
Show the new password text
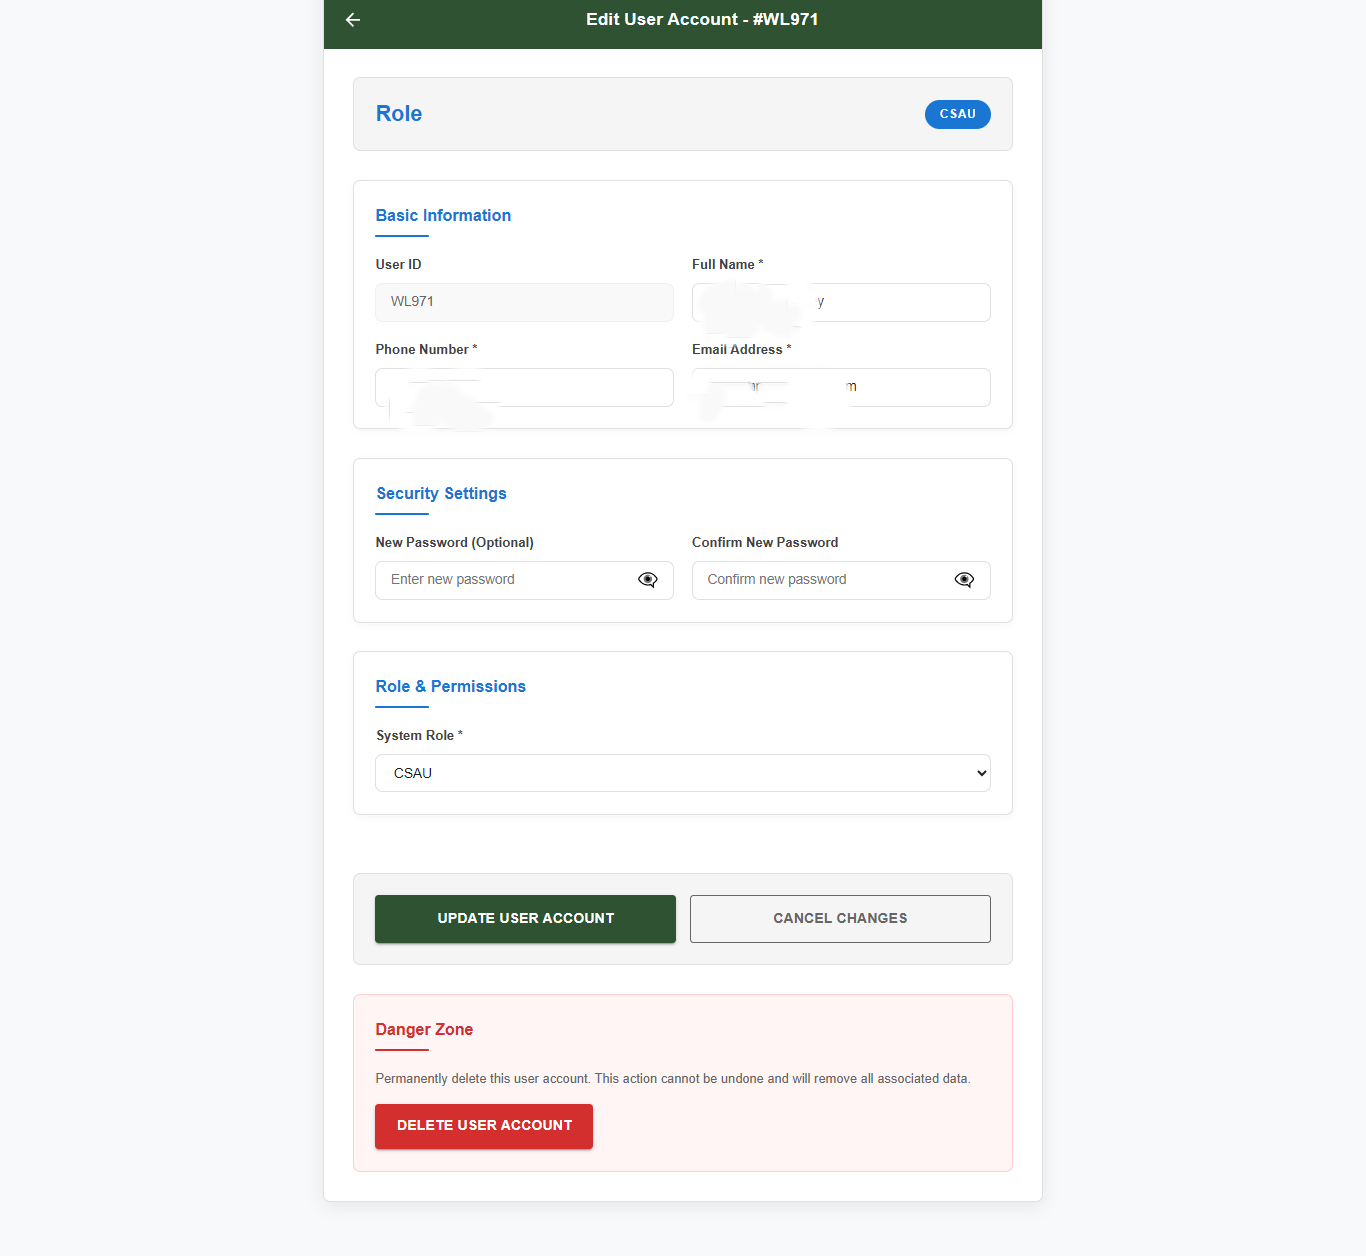[x=648, y=580]
